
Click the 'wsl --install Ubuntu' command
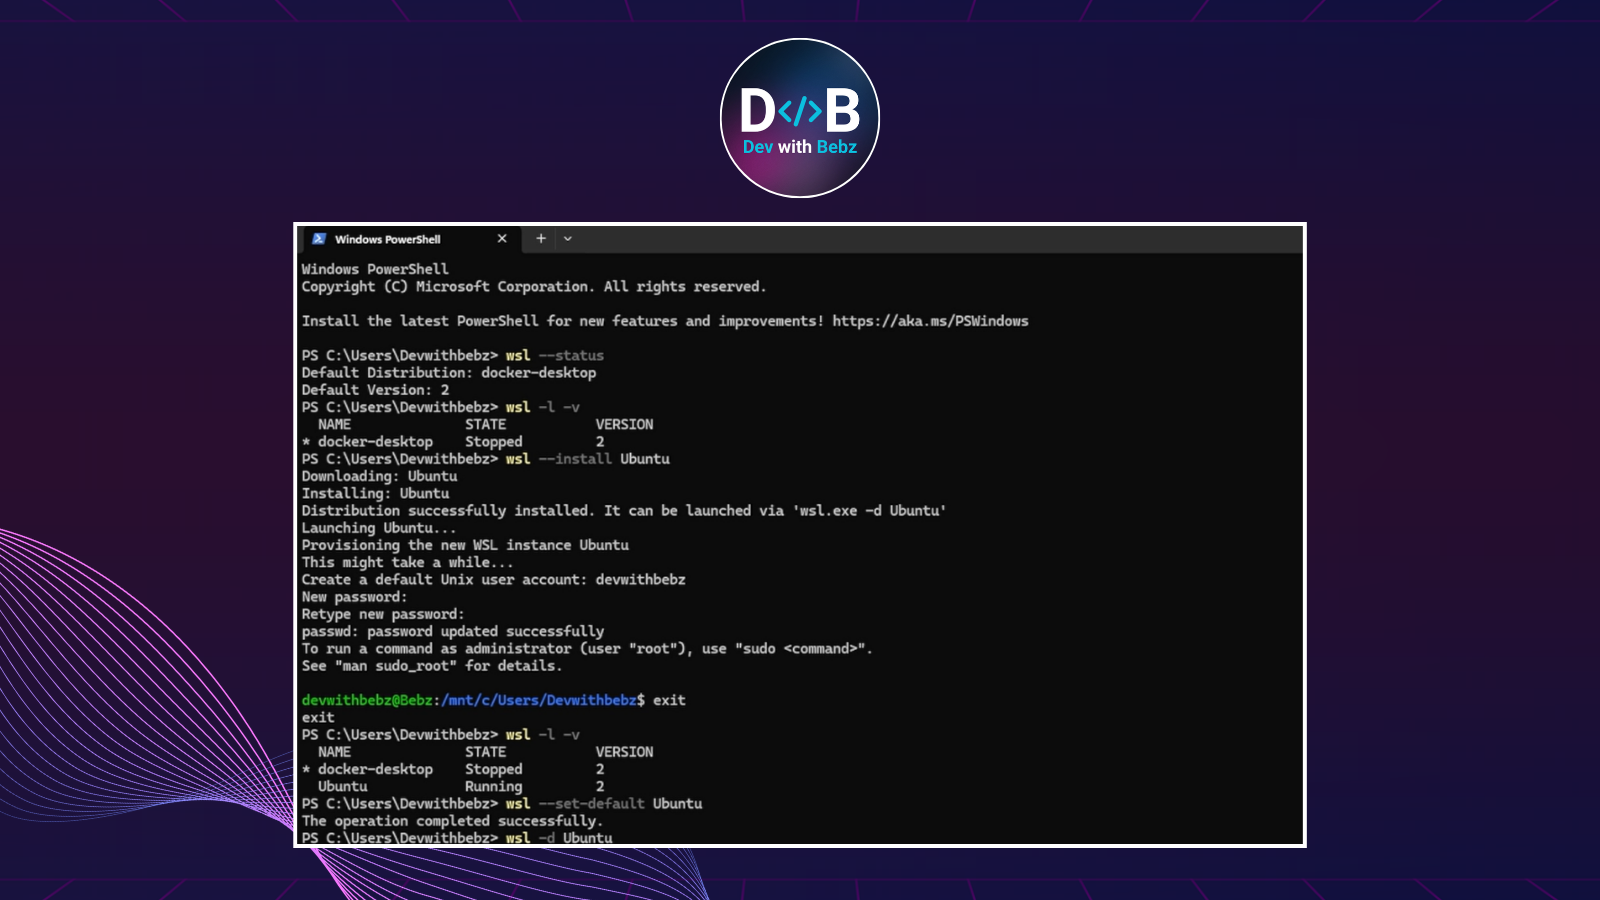point(587,459)
